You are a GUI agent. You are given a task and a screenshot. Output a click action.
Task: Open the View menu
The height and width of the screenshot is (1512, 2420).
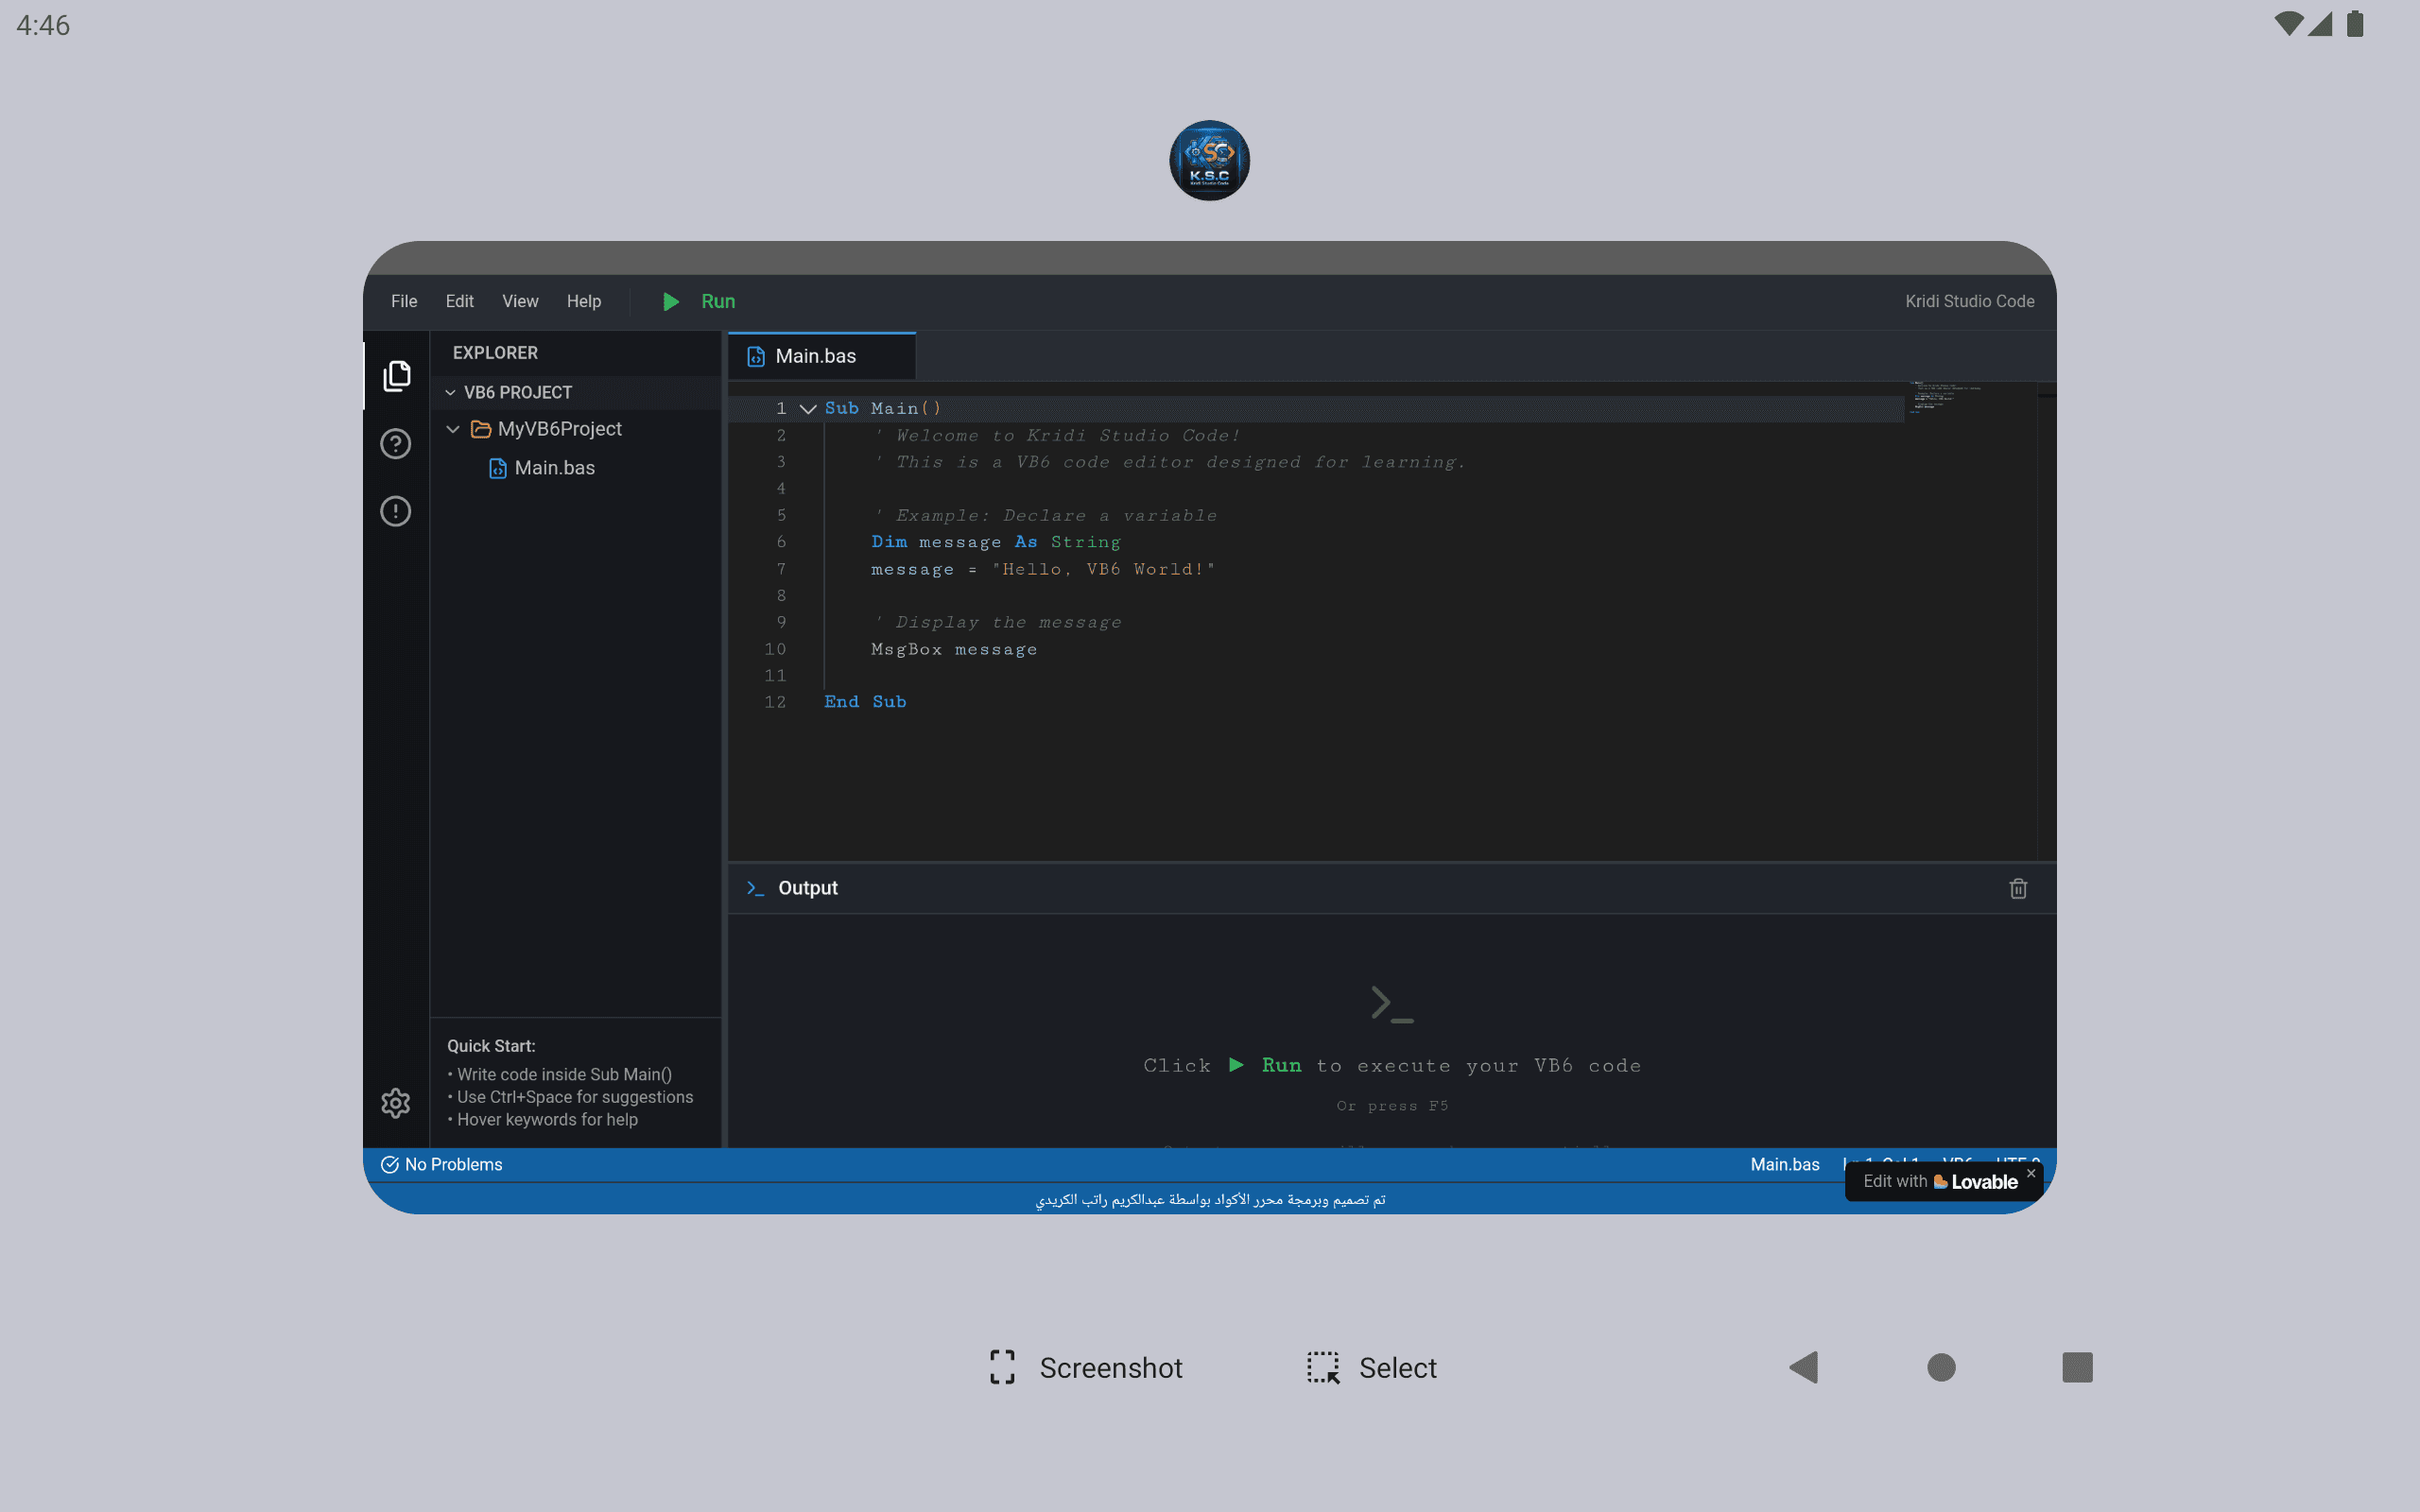520,301
